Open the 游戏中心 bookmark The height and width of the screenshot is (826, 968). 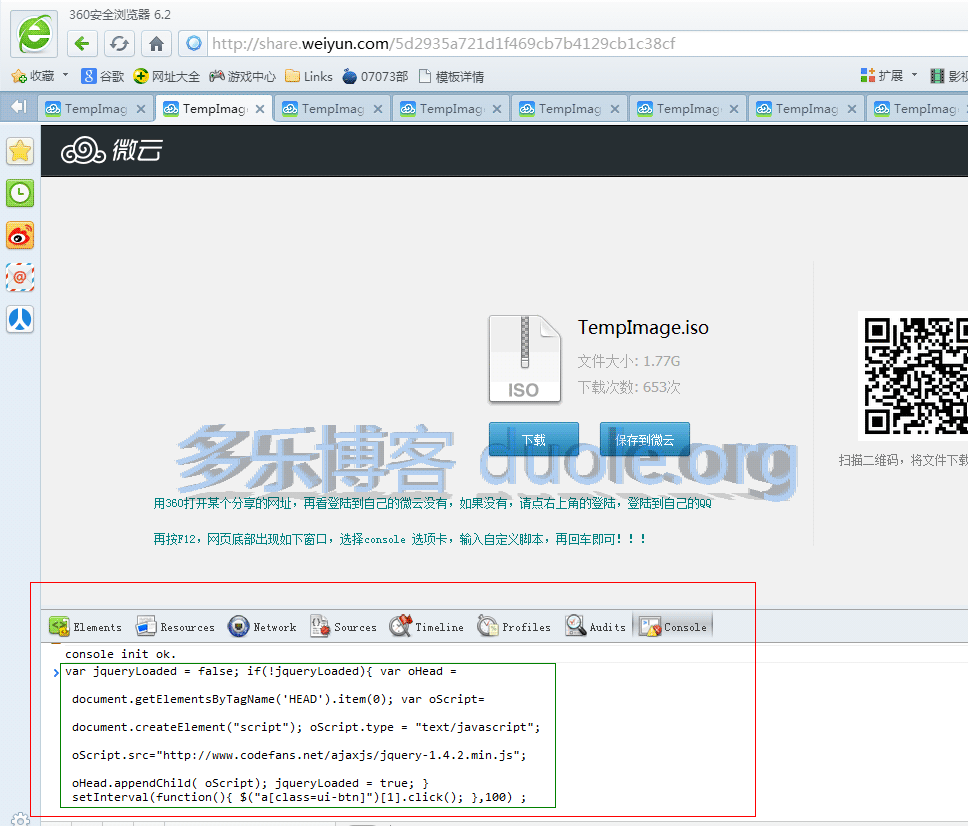(242, 77)
